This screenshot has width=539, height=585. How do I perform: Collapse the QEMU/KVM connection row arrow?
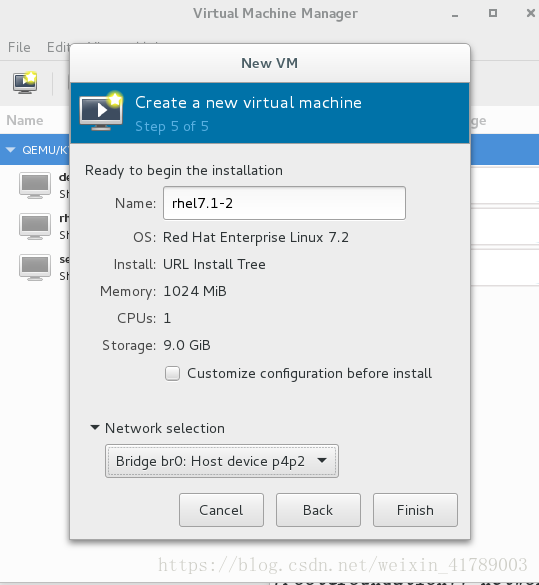click(10, 150)
